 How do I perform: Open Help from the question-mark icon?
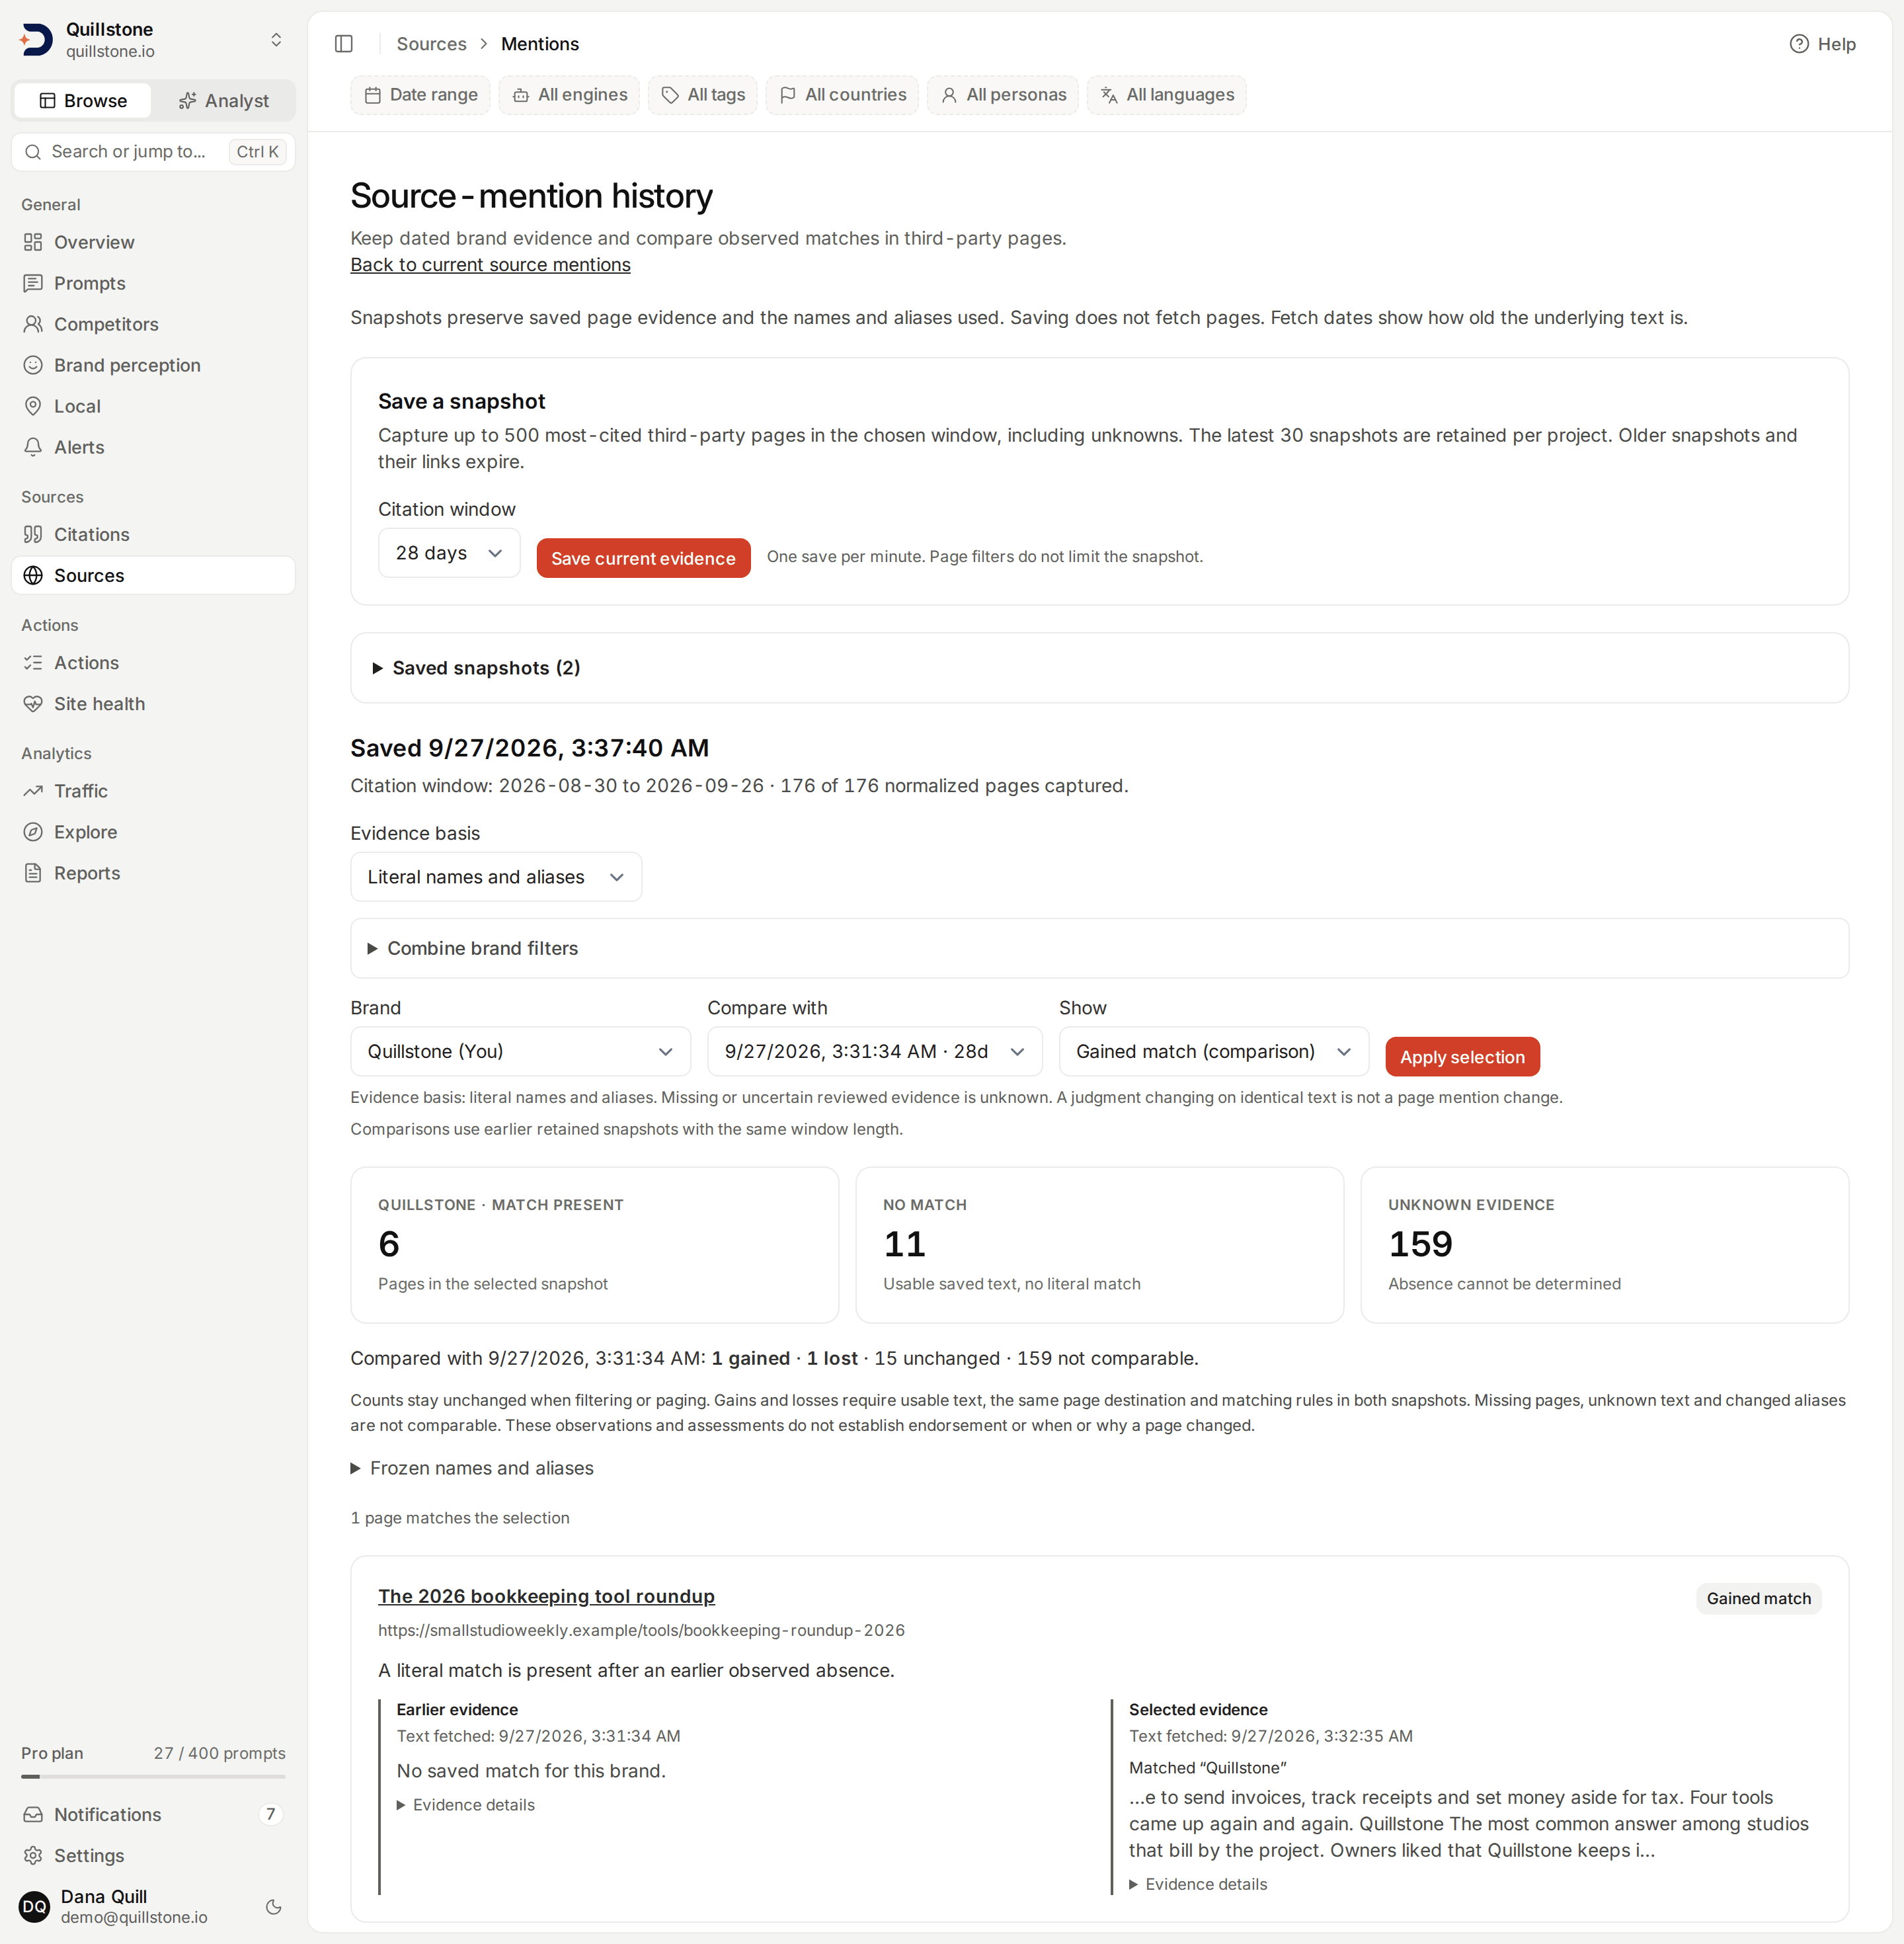(1798, 44)
